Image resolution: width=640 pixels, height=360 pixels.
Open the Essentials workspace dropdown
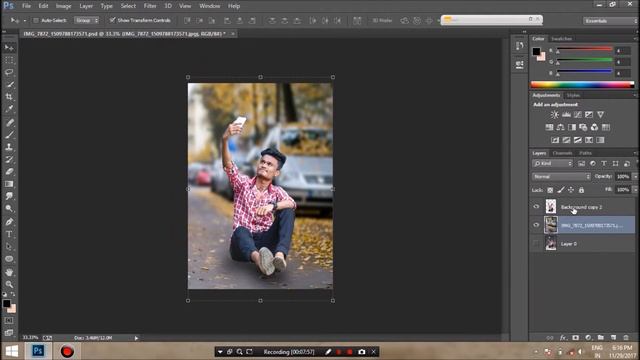coord(610,21)
